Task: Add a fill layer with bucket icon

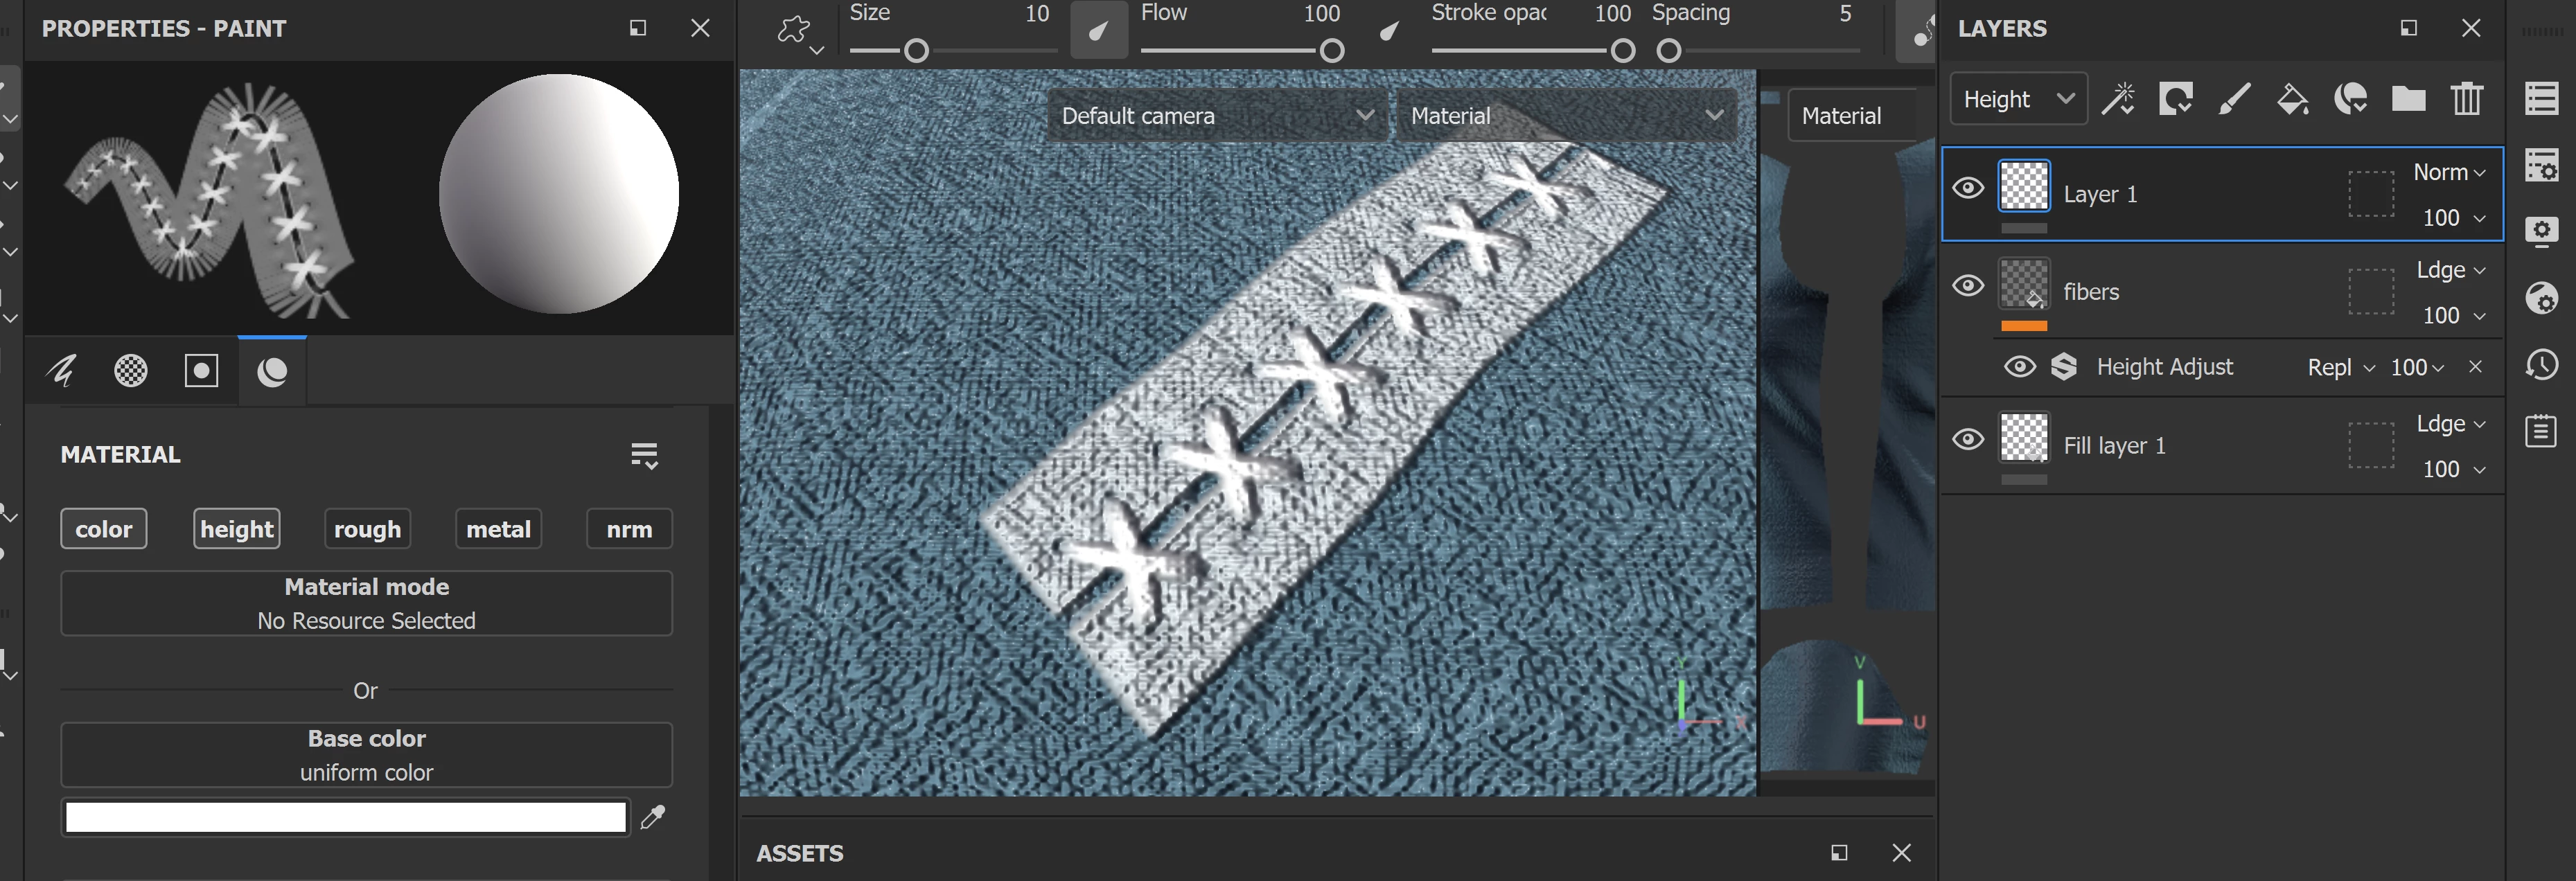Action: (x=2292, y=99)
